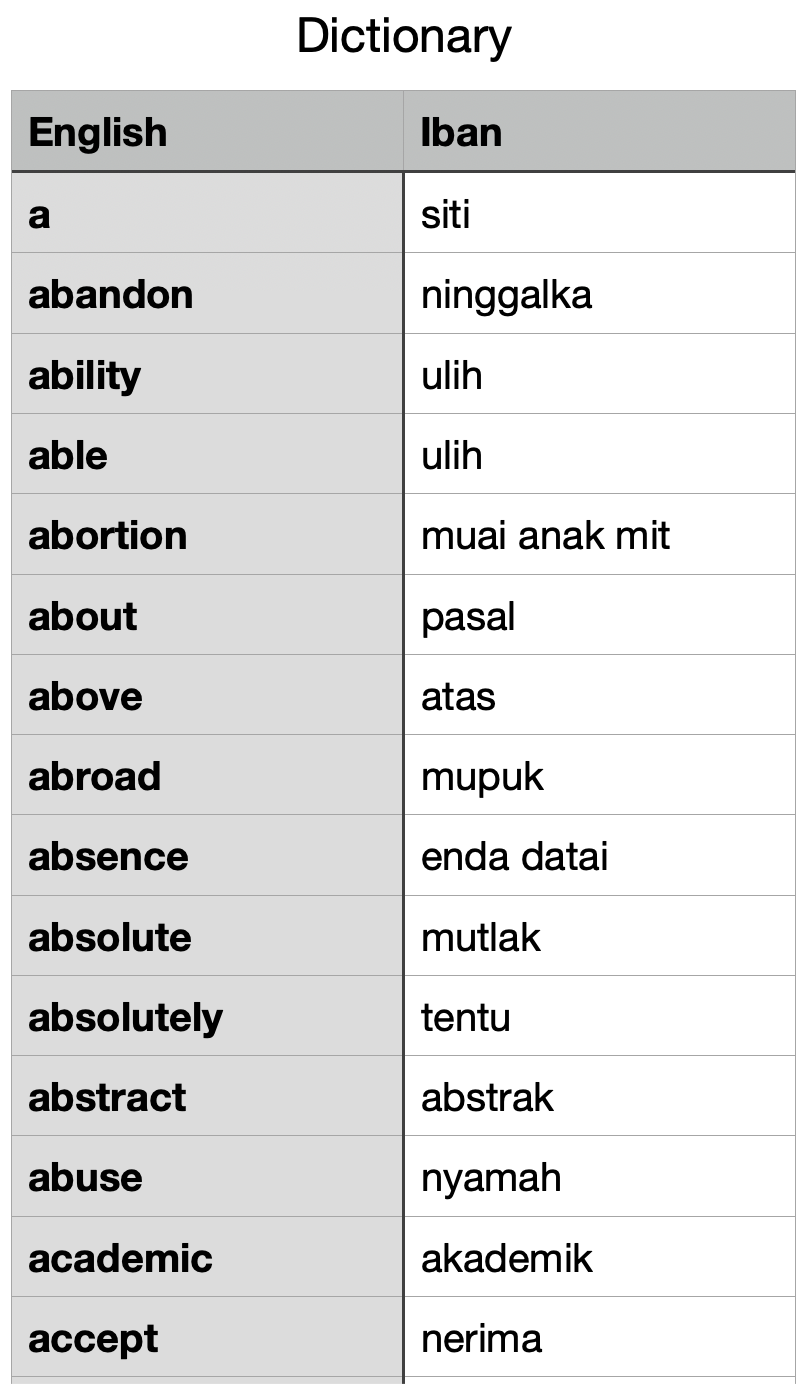806x1384 pixels.
Task: Select the 'atas' translation cell
Action: (x=599, y=696)
